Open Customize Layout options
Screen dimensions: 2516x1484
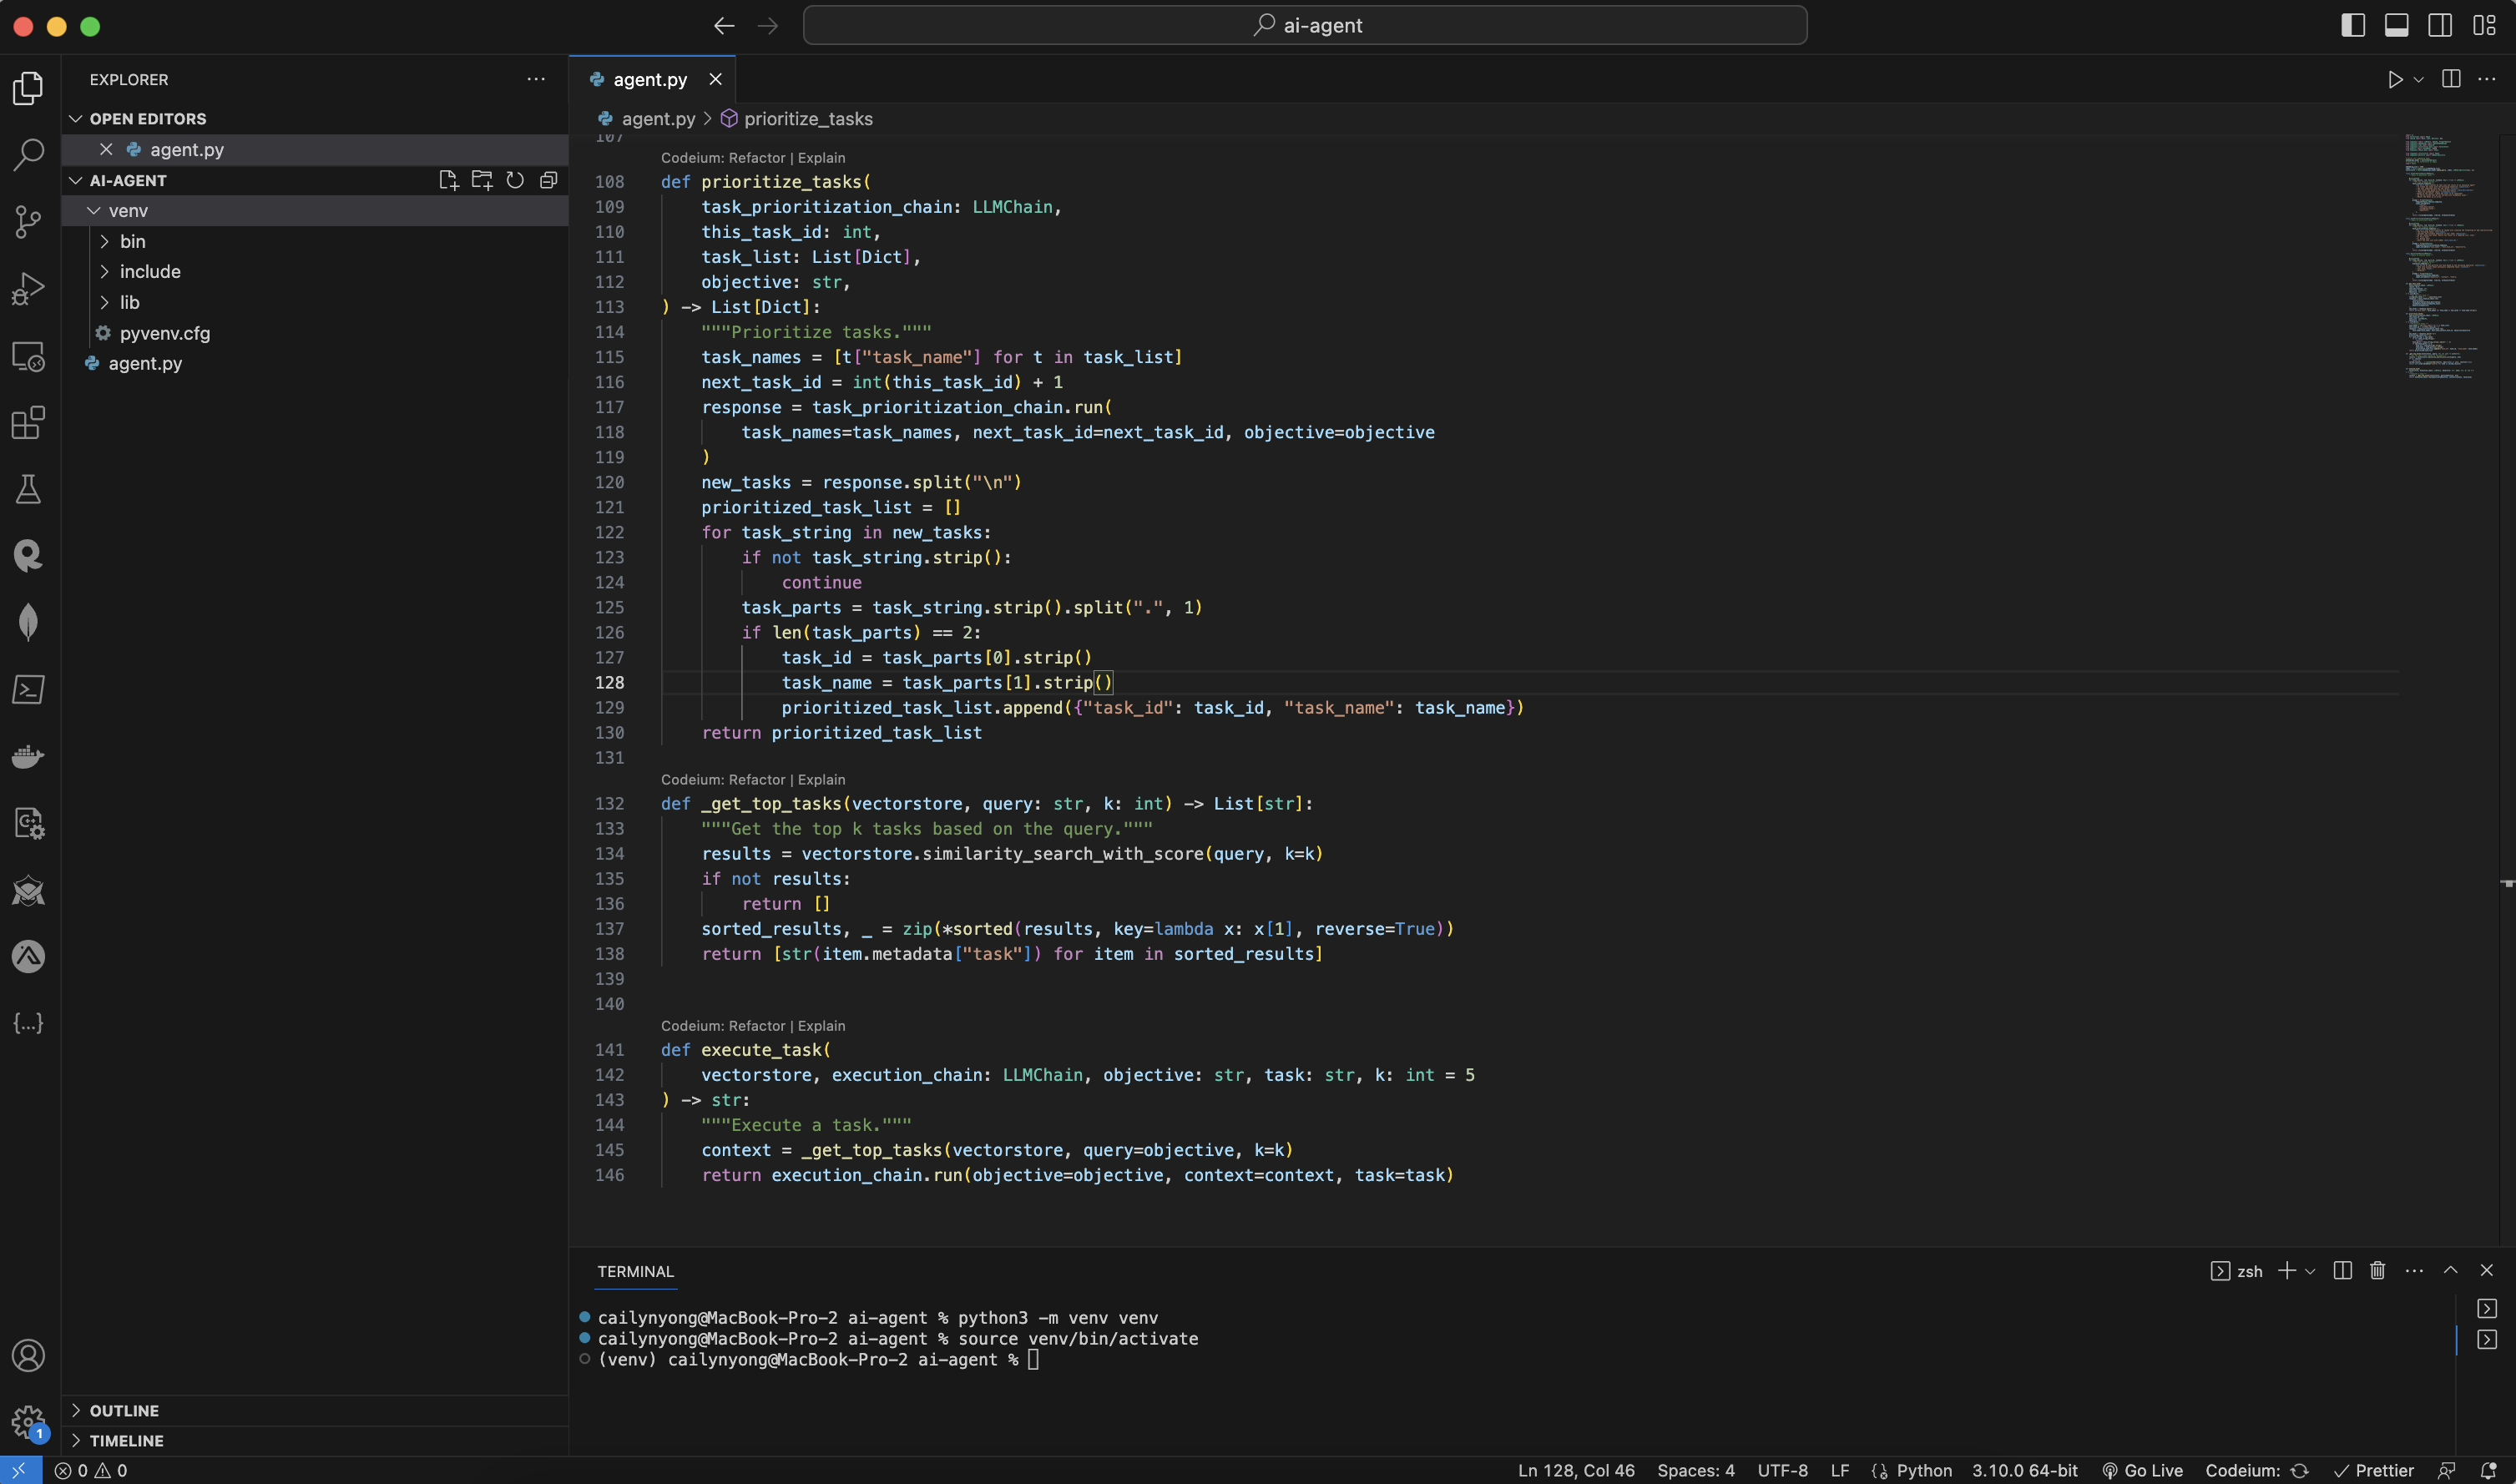click(x=2485, y=26)
